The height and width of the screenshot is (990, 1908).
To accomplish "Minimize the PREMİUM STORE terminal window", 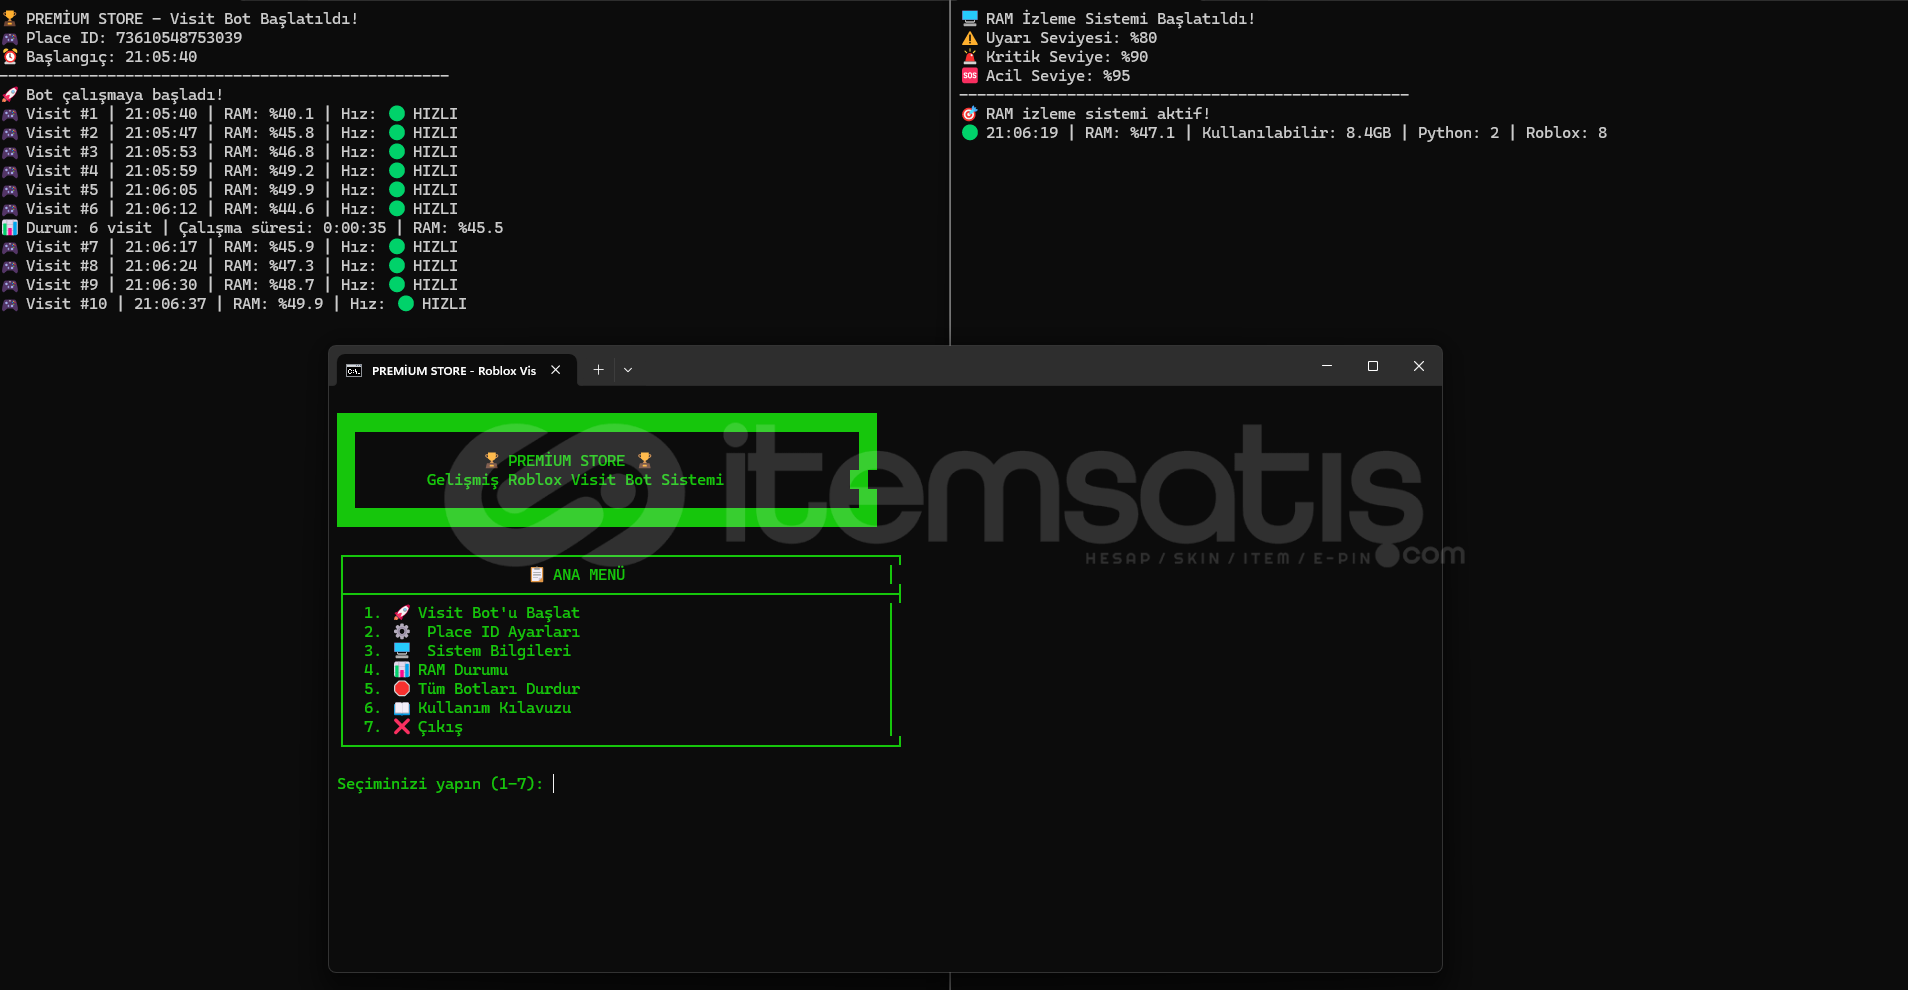I will point(1327,366).
